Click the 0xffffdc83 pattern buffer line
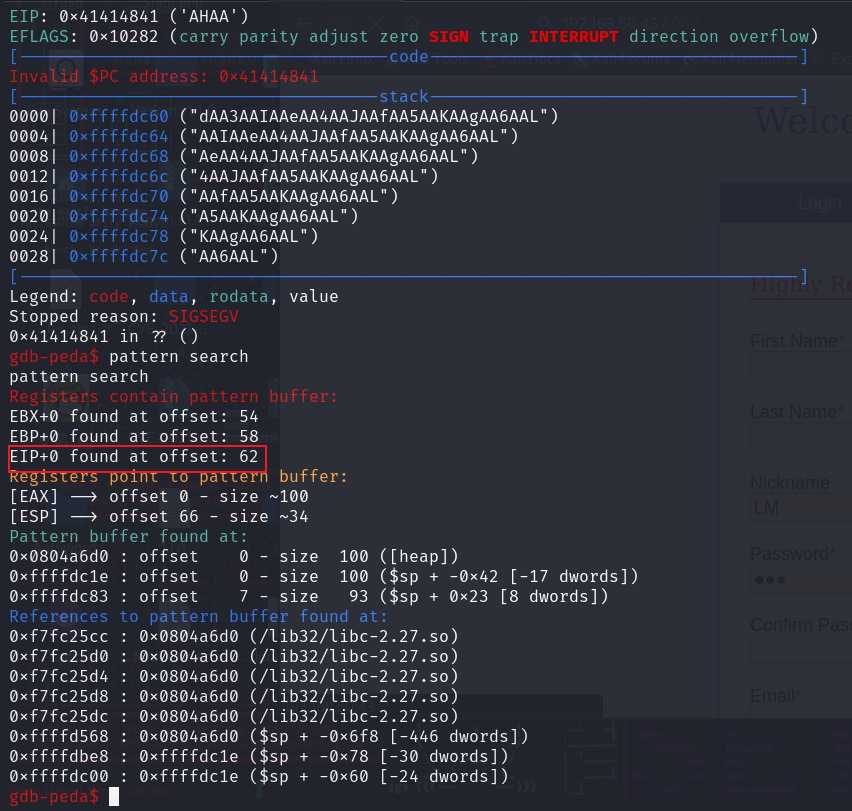This screenshot has height=811, width=852. pyautogui.click(x=309, y=596)
